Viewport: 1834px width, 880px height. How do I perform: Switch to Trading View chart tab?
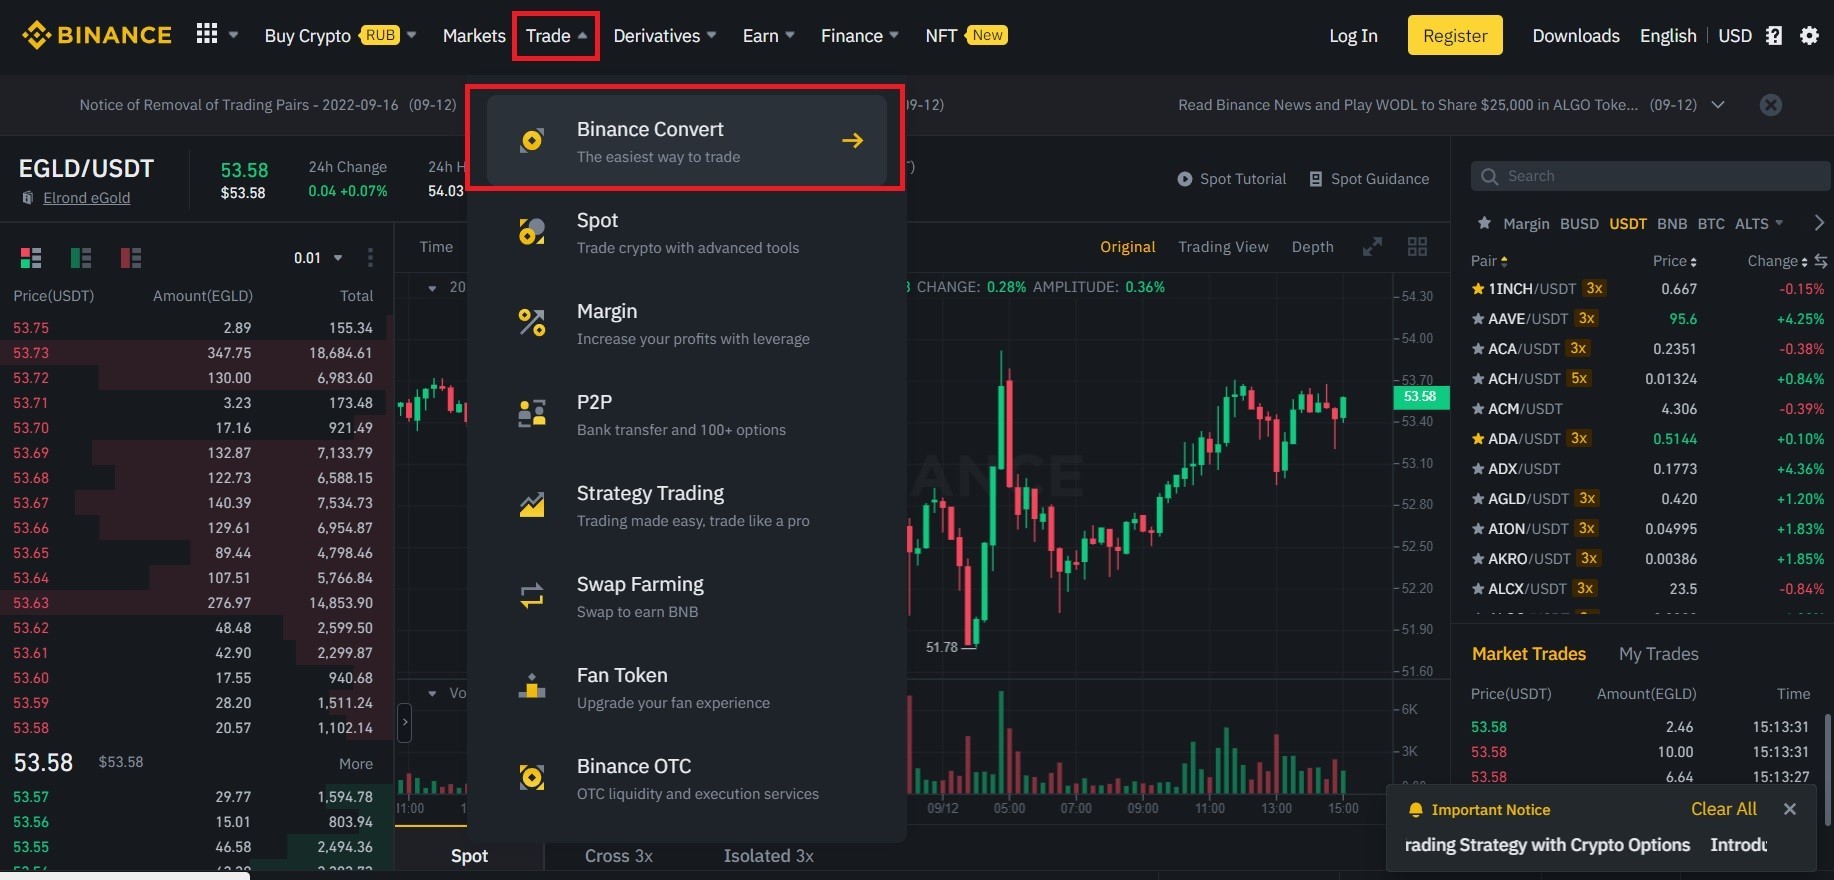point(1223,247)
